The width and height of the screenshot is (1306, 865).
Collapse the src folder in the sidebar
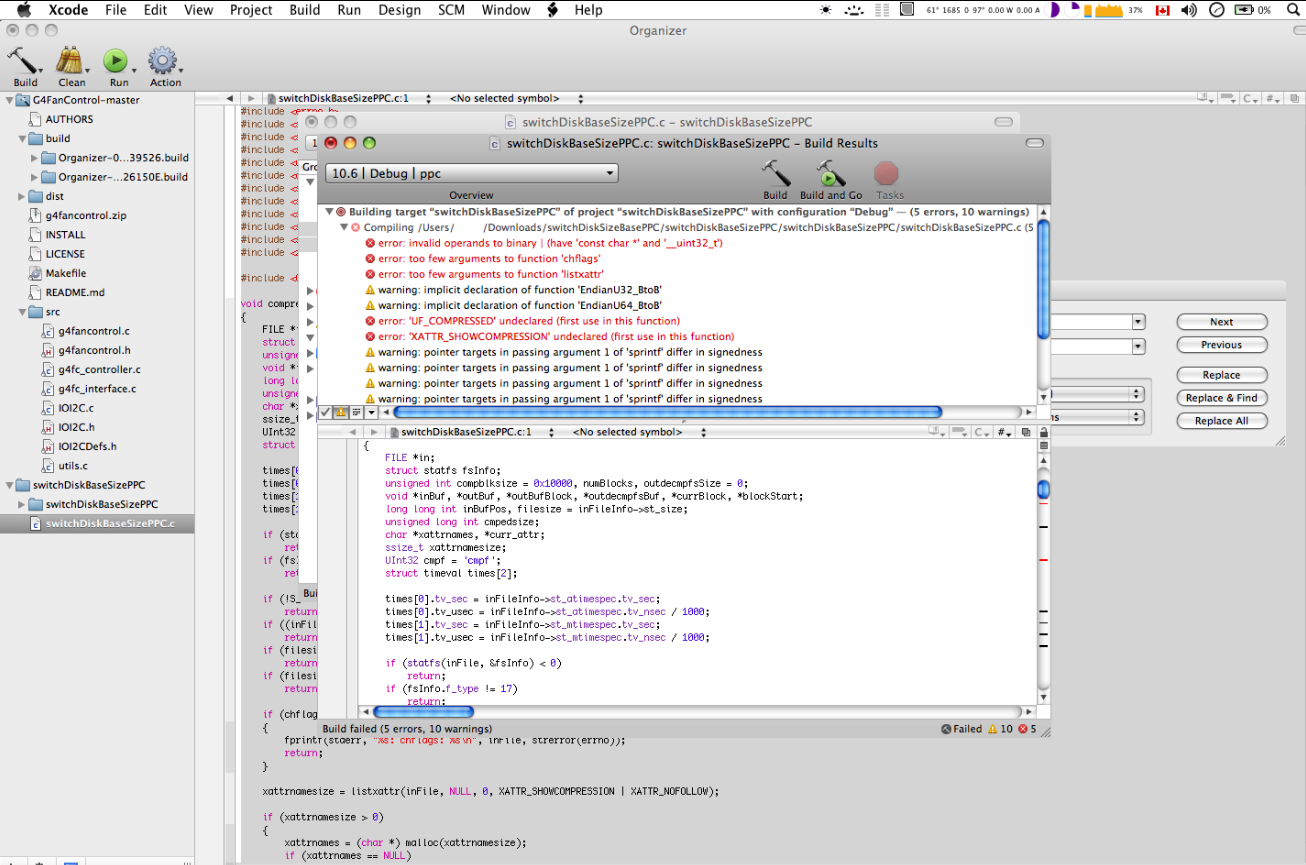tap(23, 312)
